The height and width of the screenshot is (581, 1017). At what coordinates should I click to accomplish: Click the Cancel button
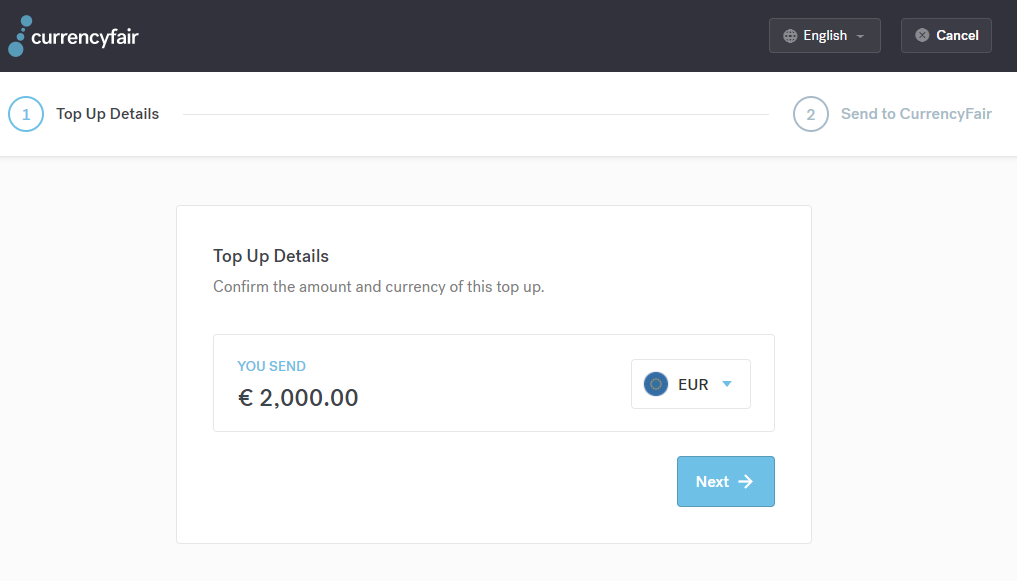click(946, 36)
